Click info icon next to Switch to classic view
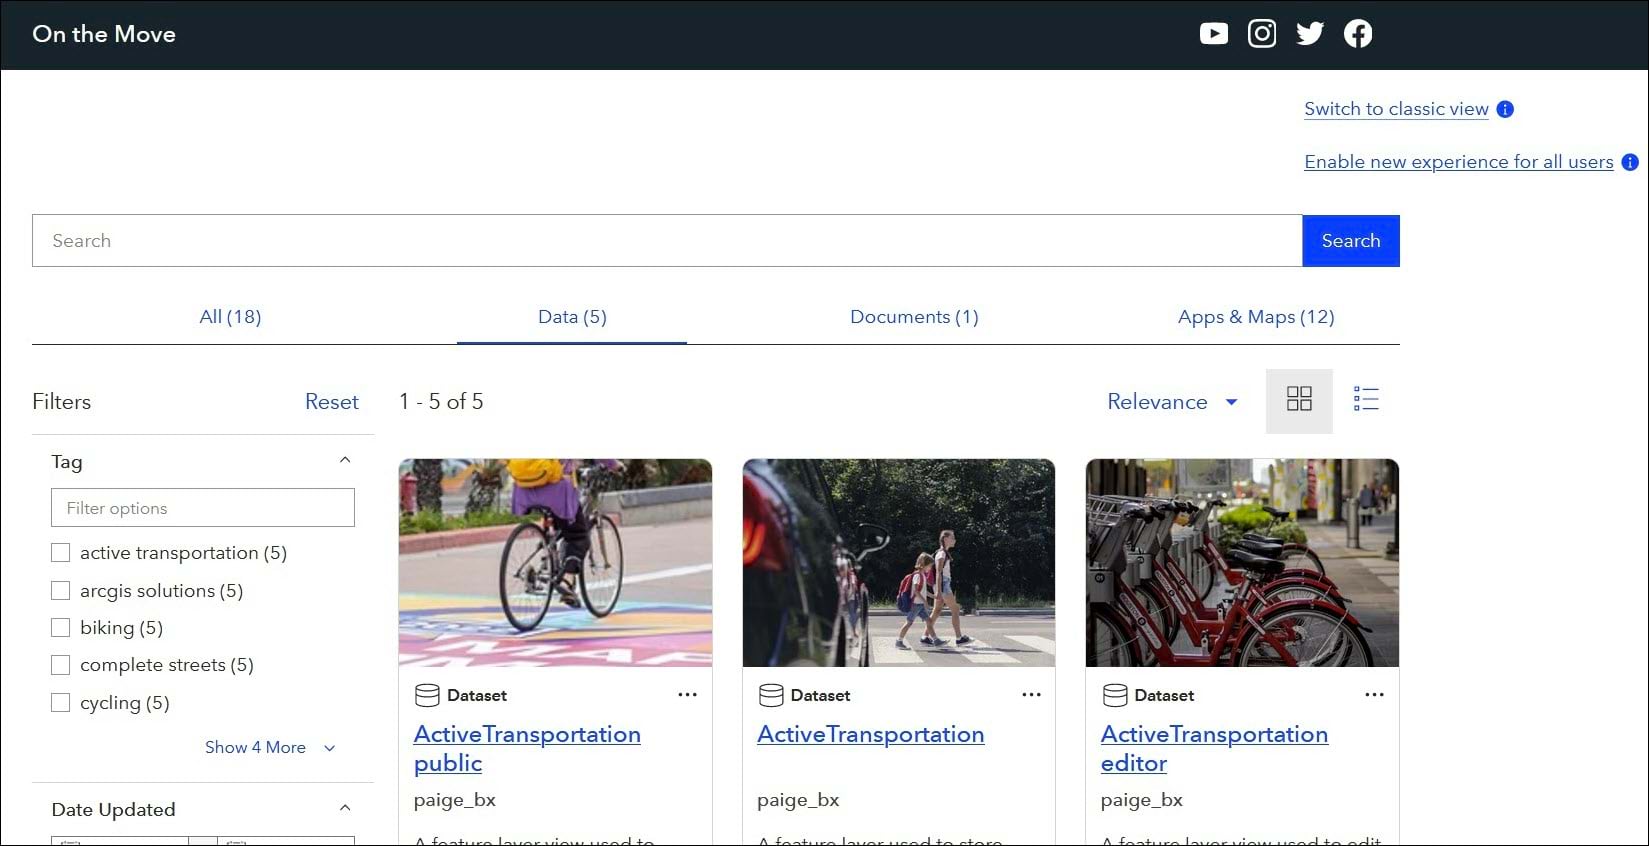This screenshot has width=1649, height=846. point(1505,109)
